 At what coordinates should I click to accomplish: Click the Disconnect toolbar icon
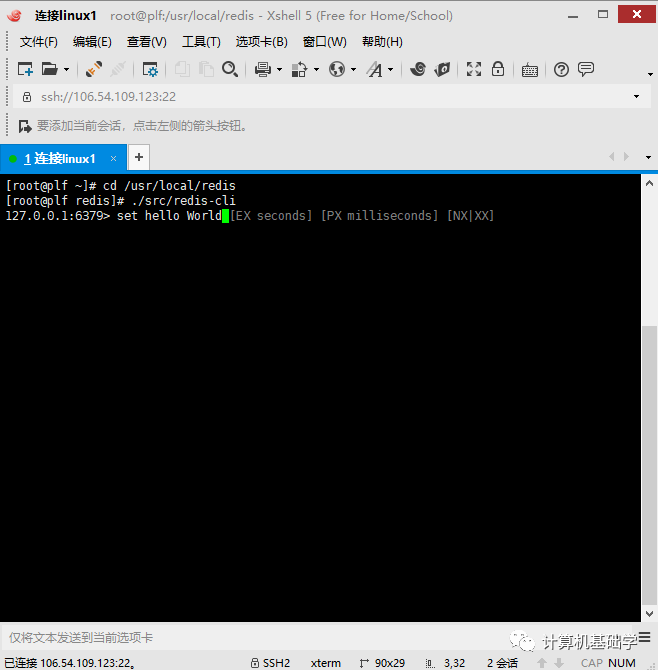click(x=118, y=69)
